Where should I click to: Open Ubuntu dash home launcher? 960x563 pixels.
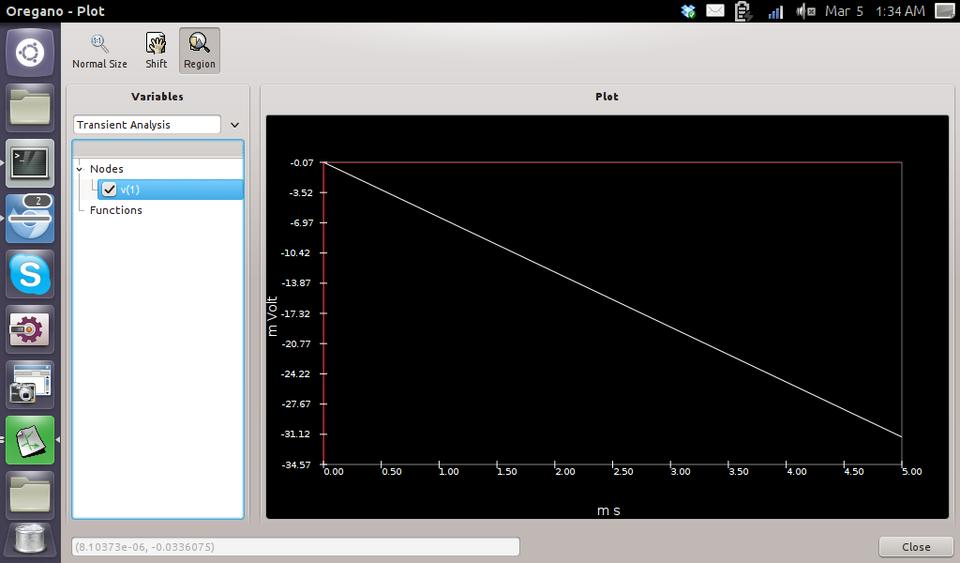[x=30, y=53]
